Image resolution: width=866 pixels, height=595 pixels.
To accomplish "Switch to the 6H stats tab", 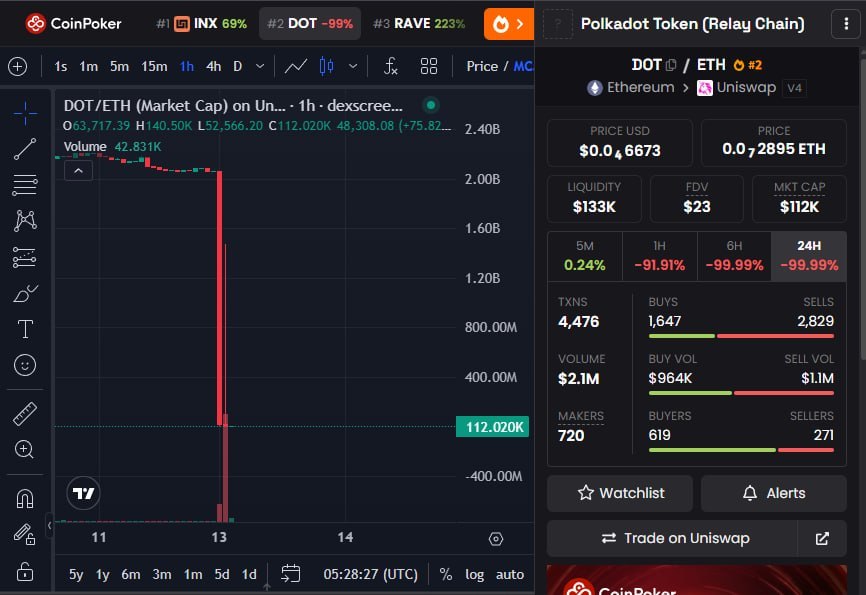I will click(734, 256).
